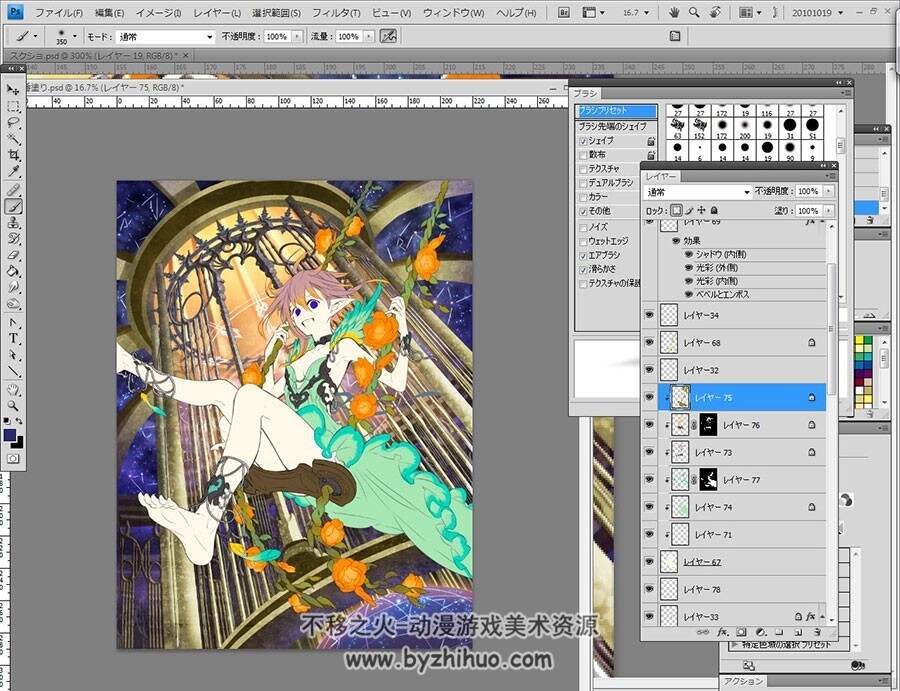The image size is (900, 691).
Task: Select the Clone Stamp tool
Action: 13,223
